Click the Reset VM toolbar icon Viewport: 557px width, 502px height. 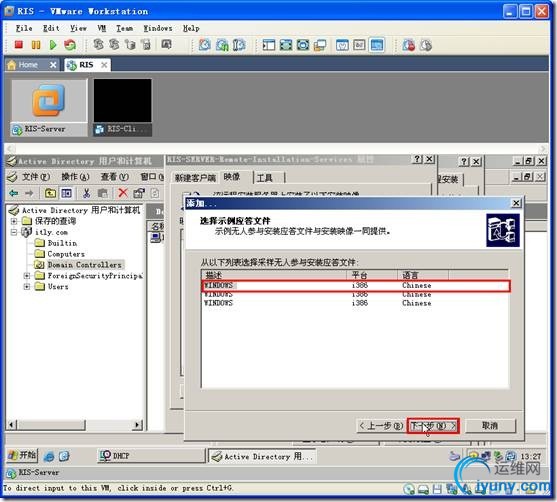click(x=70, y=45)
